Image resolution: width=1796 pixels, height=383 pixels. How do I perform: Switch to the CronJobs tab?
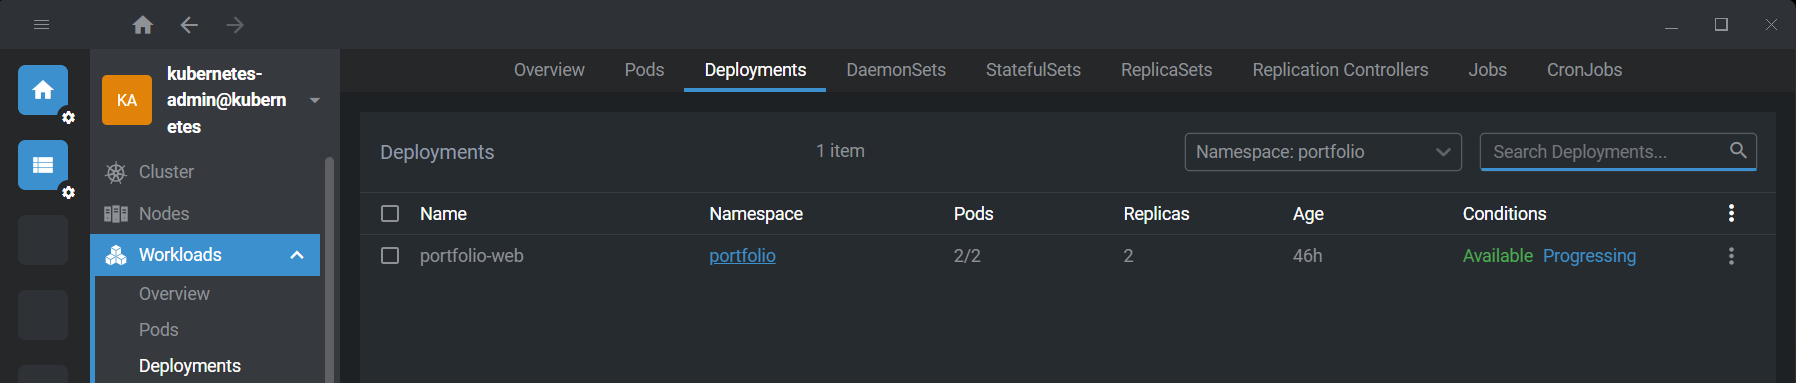[x=1584, y=70]
